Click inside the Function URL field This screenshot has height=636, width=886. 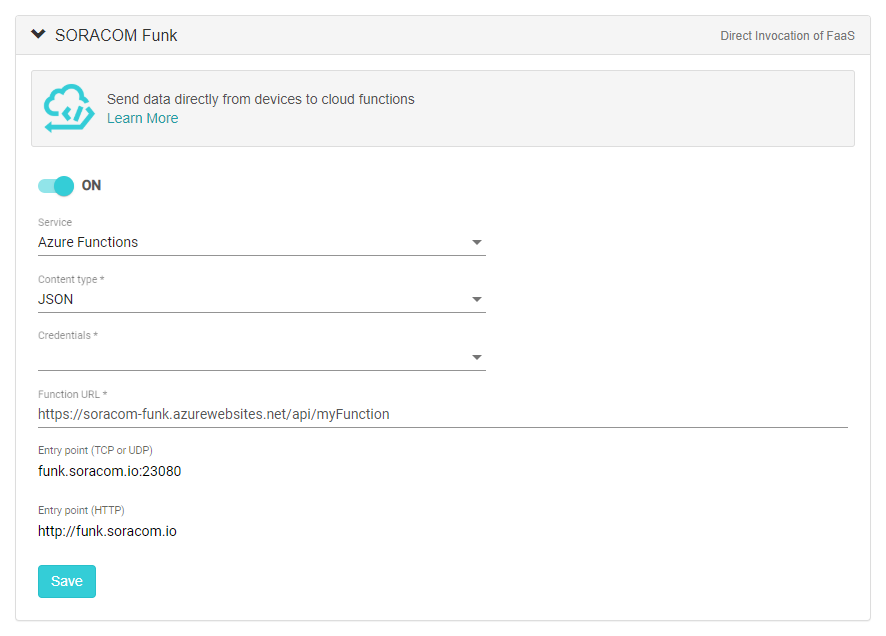click(x=300, y=414)
